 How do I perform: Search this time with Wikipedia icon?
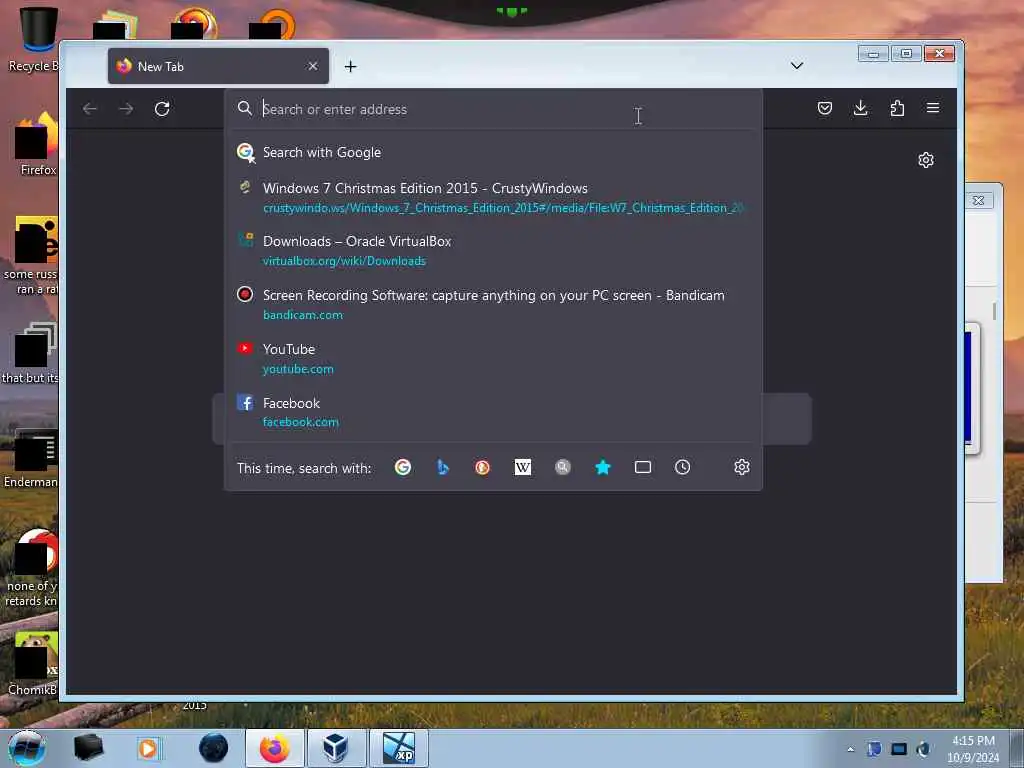[x=522, y=468]
